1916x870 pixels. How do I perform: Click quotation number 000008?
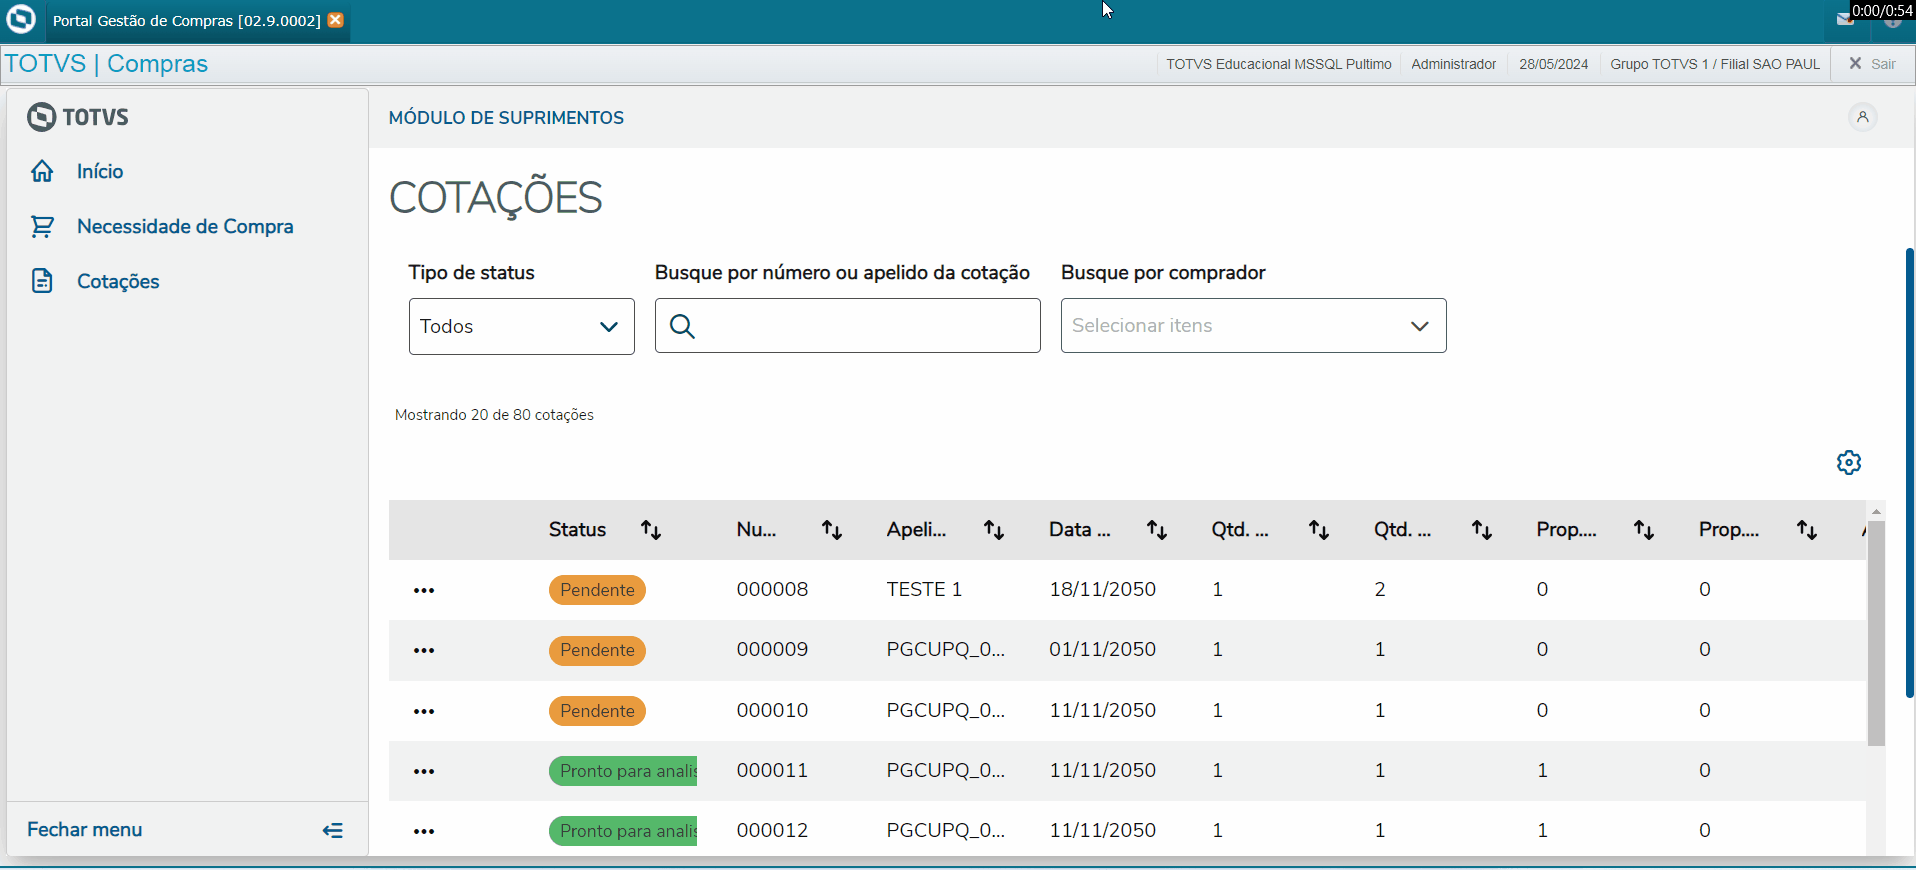tap(772, 590)
